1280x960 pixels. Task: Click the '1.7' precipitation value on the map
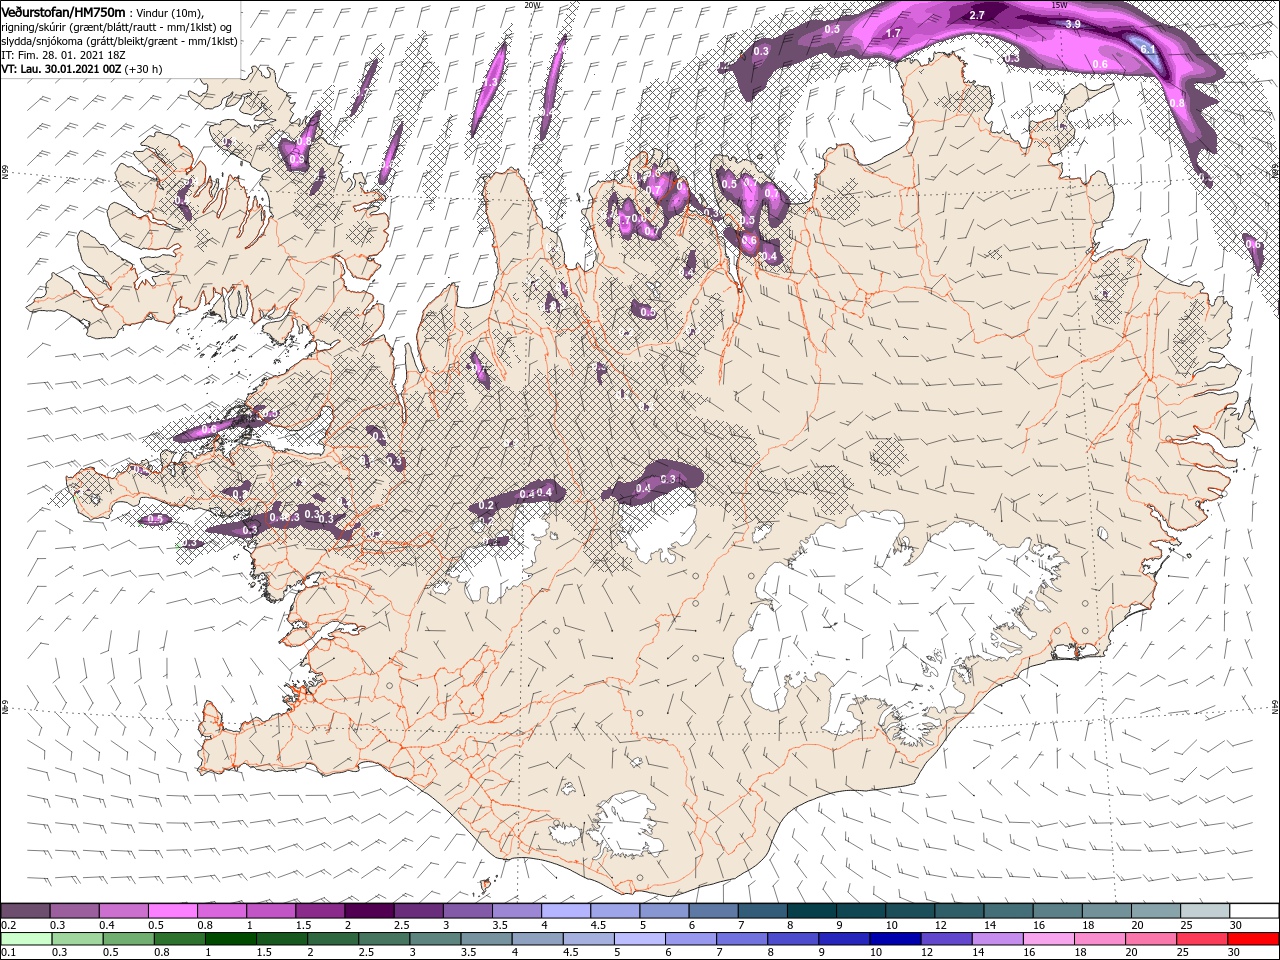894,33
